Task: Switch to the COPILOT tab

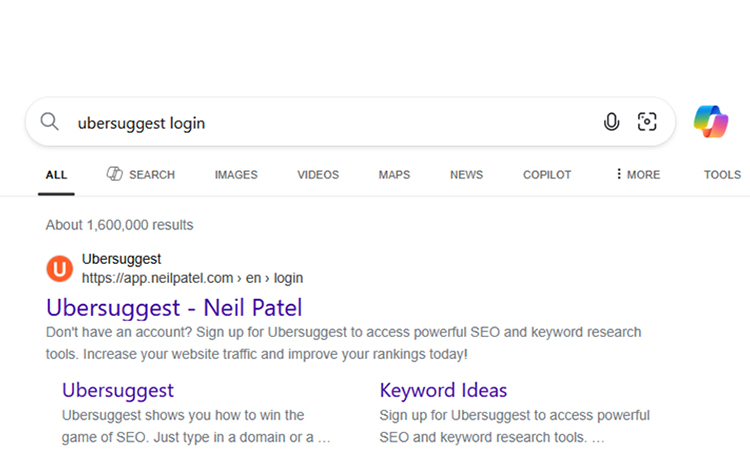Action: tap(547, 175)
